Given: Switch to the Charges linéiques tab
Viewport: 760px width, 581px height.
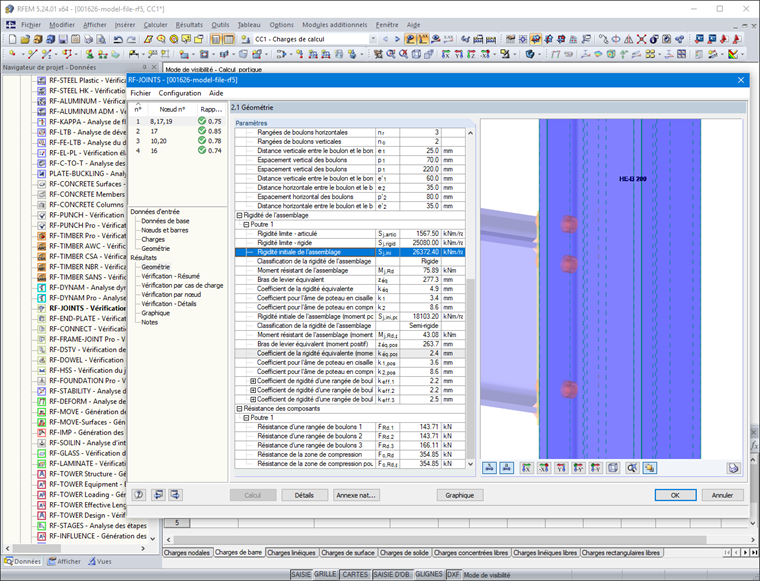Looking at the screenshot, I should click(292, 552).
